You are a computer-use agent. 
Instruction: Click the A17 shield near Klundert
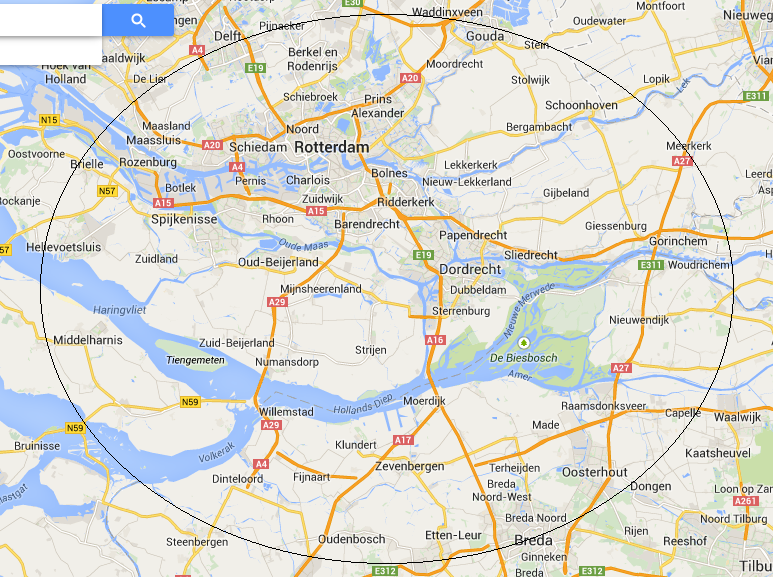[x=403, y=440]
